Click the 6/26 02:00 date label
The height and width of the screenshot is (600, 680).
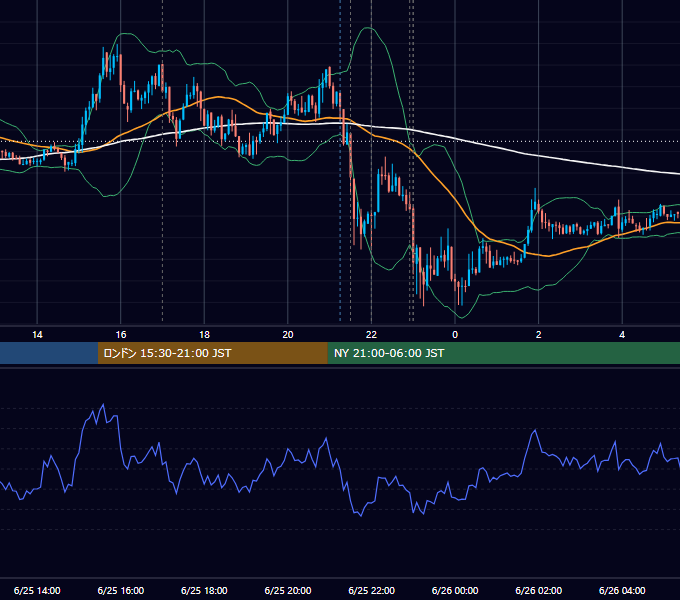[x=539, y=590]
